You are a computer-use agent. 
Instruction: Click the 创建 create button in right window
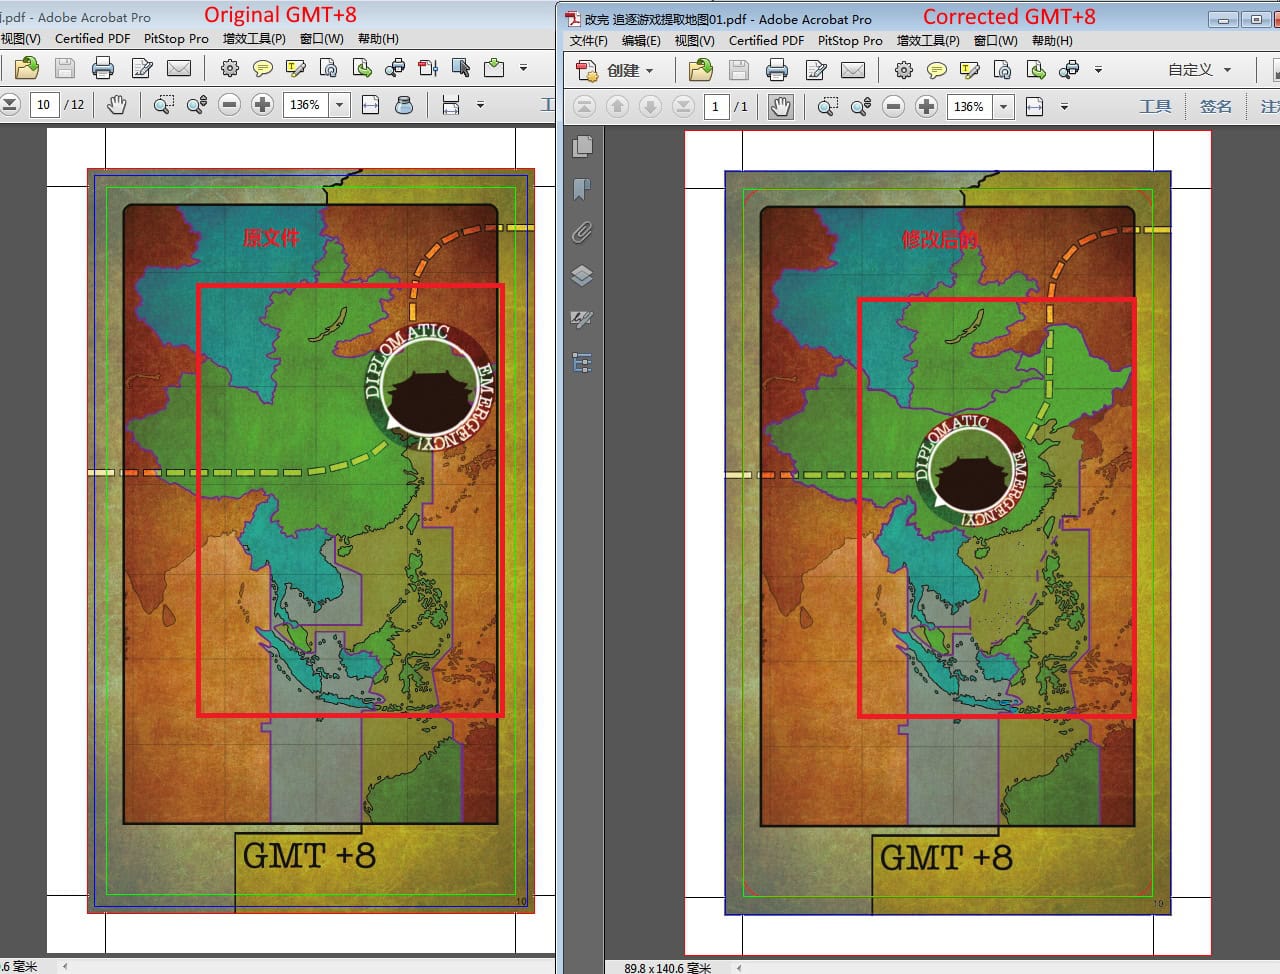[616, 70]
